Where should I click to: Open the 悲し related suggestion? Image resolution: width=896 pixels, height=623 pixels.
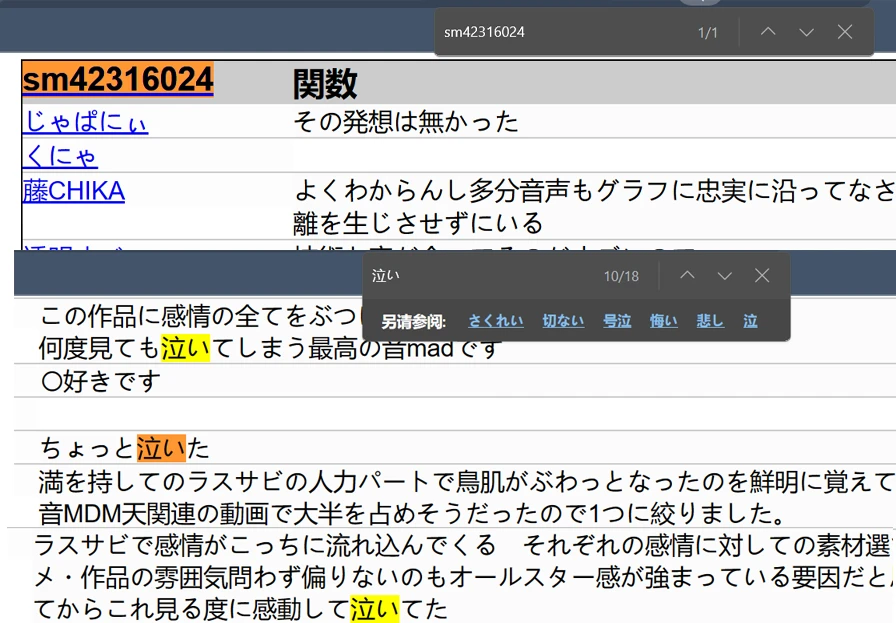710,321
